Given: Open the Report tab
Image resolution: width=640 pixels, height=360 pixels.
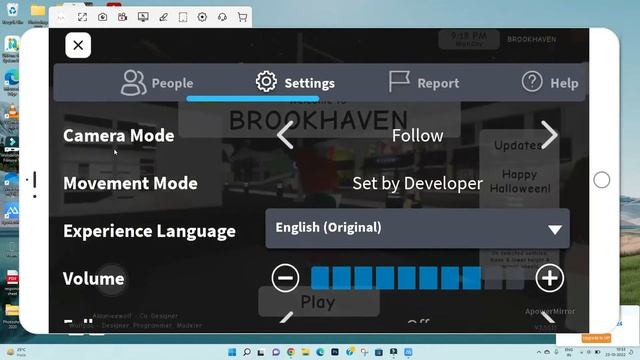Looking at the screenshot, I should (x=424, y=83).
